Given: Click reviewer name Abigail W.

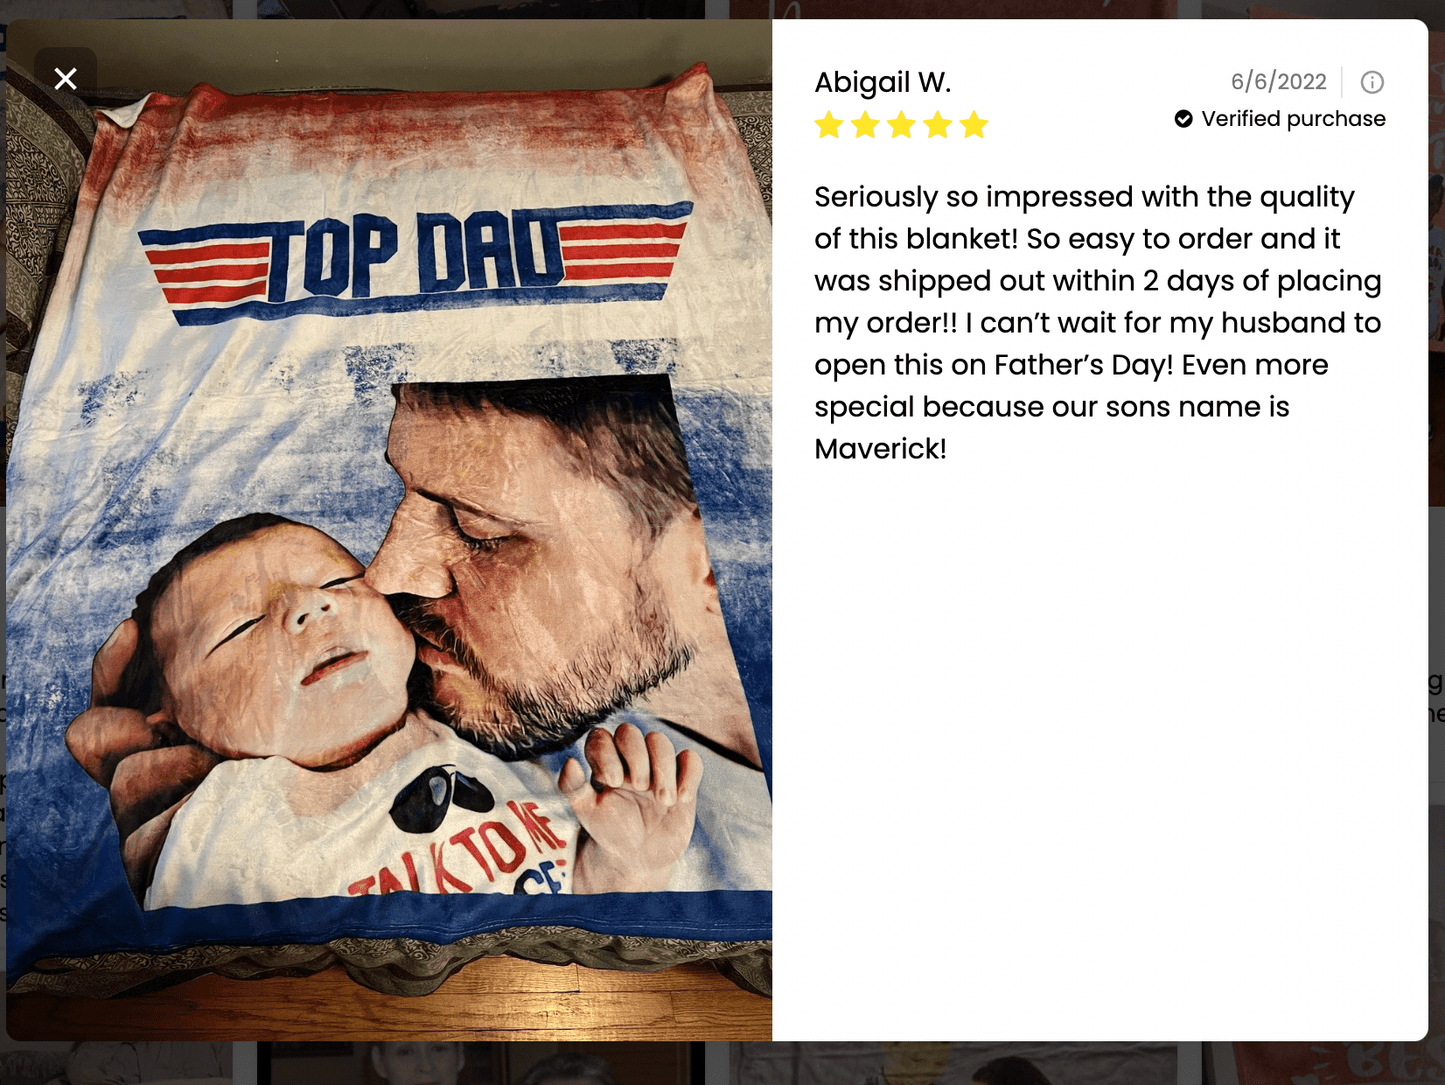Looking at the screenshot, I should [x=882, y=82].
